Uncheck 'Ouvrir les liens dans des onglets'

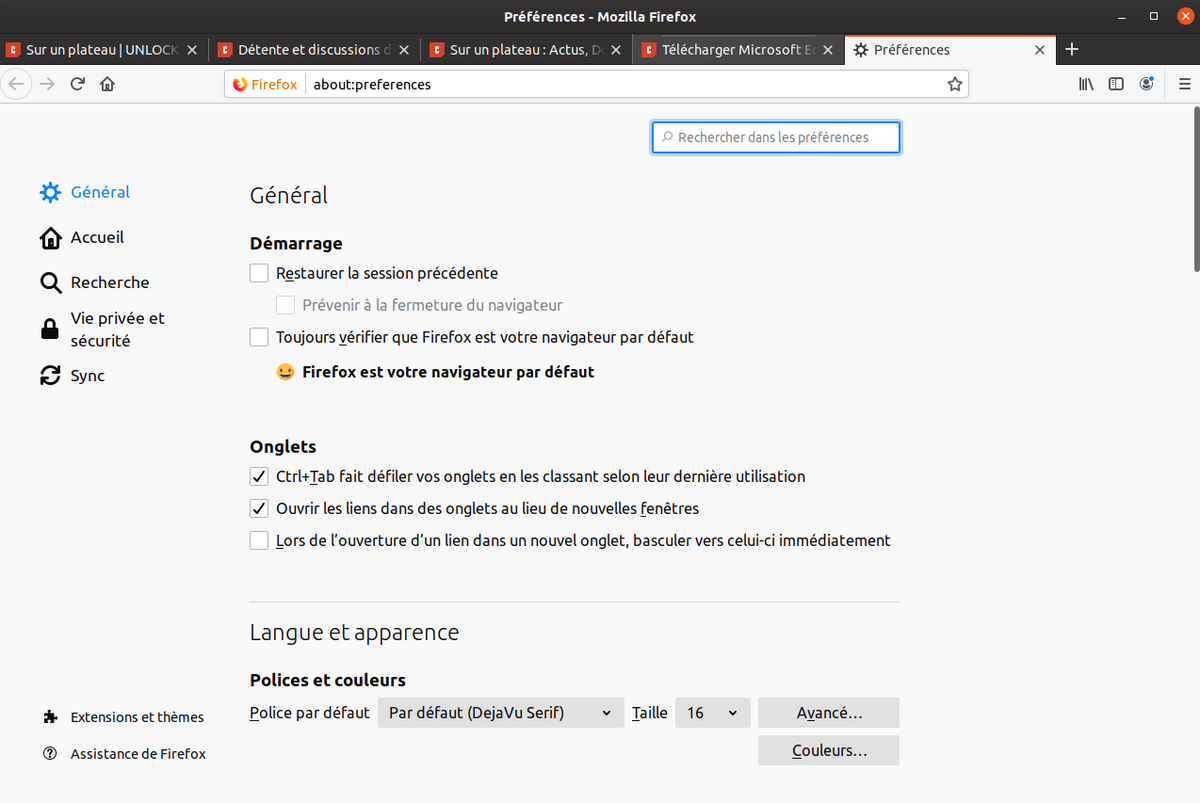(x=259, y=508)
